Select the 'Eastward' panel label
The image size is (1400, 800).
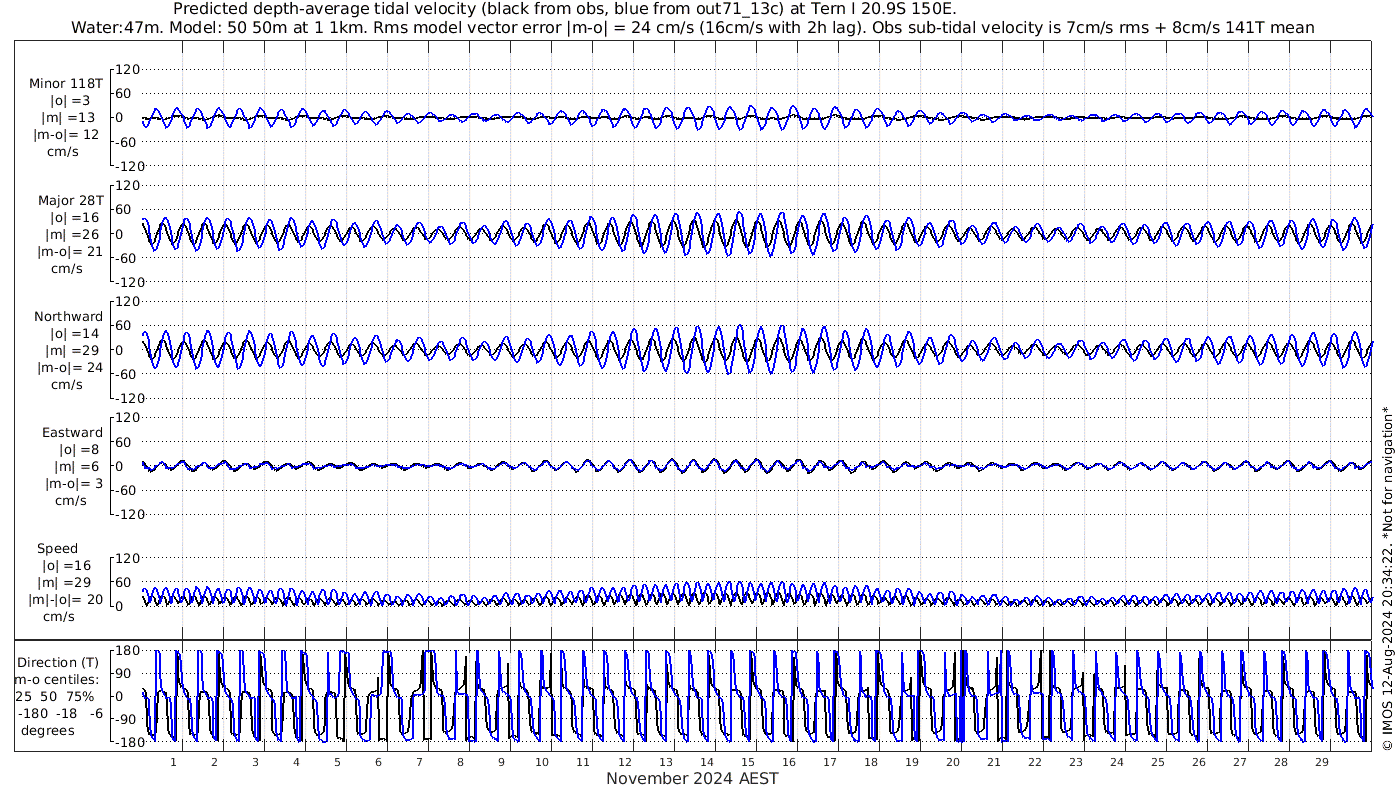coord(72,433)
